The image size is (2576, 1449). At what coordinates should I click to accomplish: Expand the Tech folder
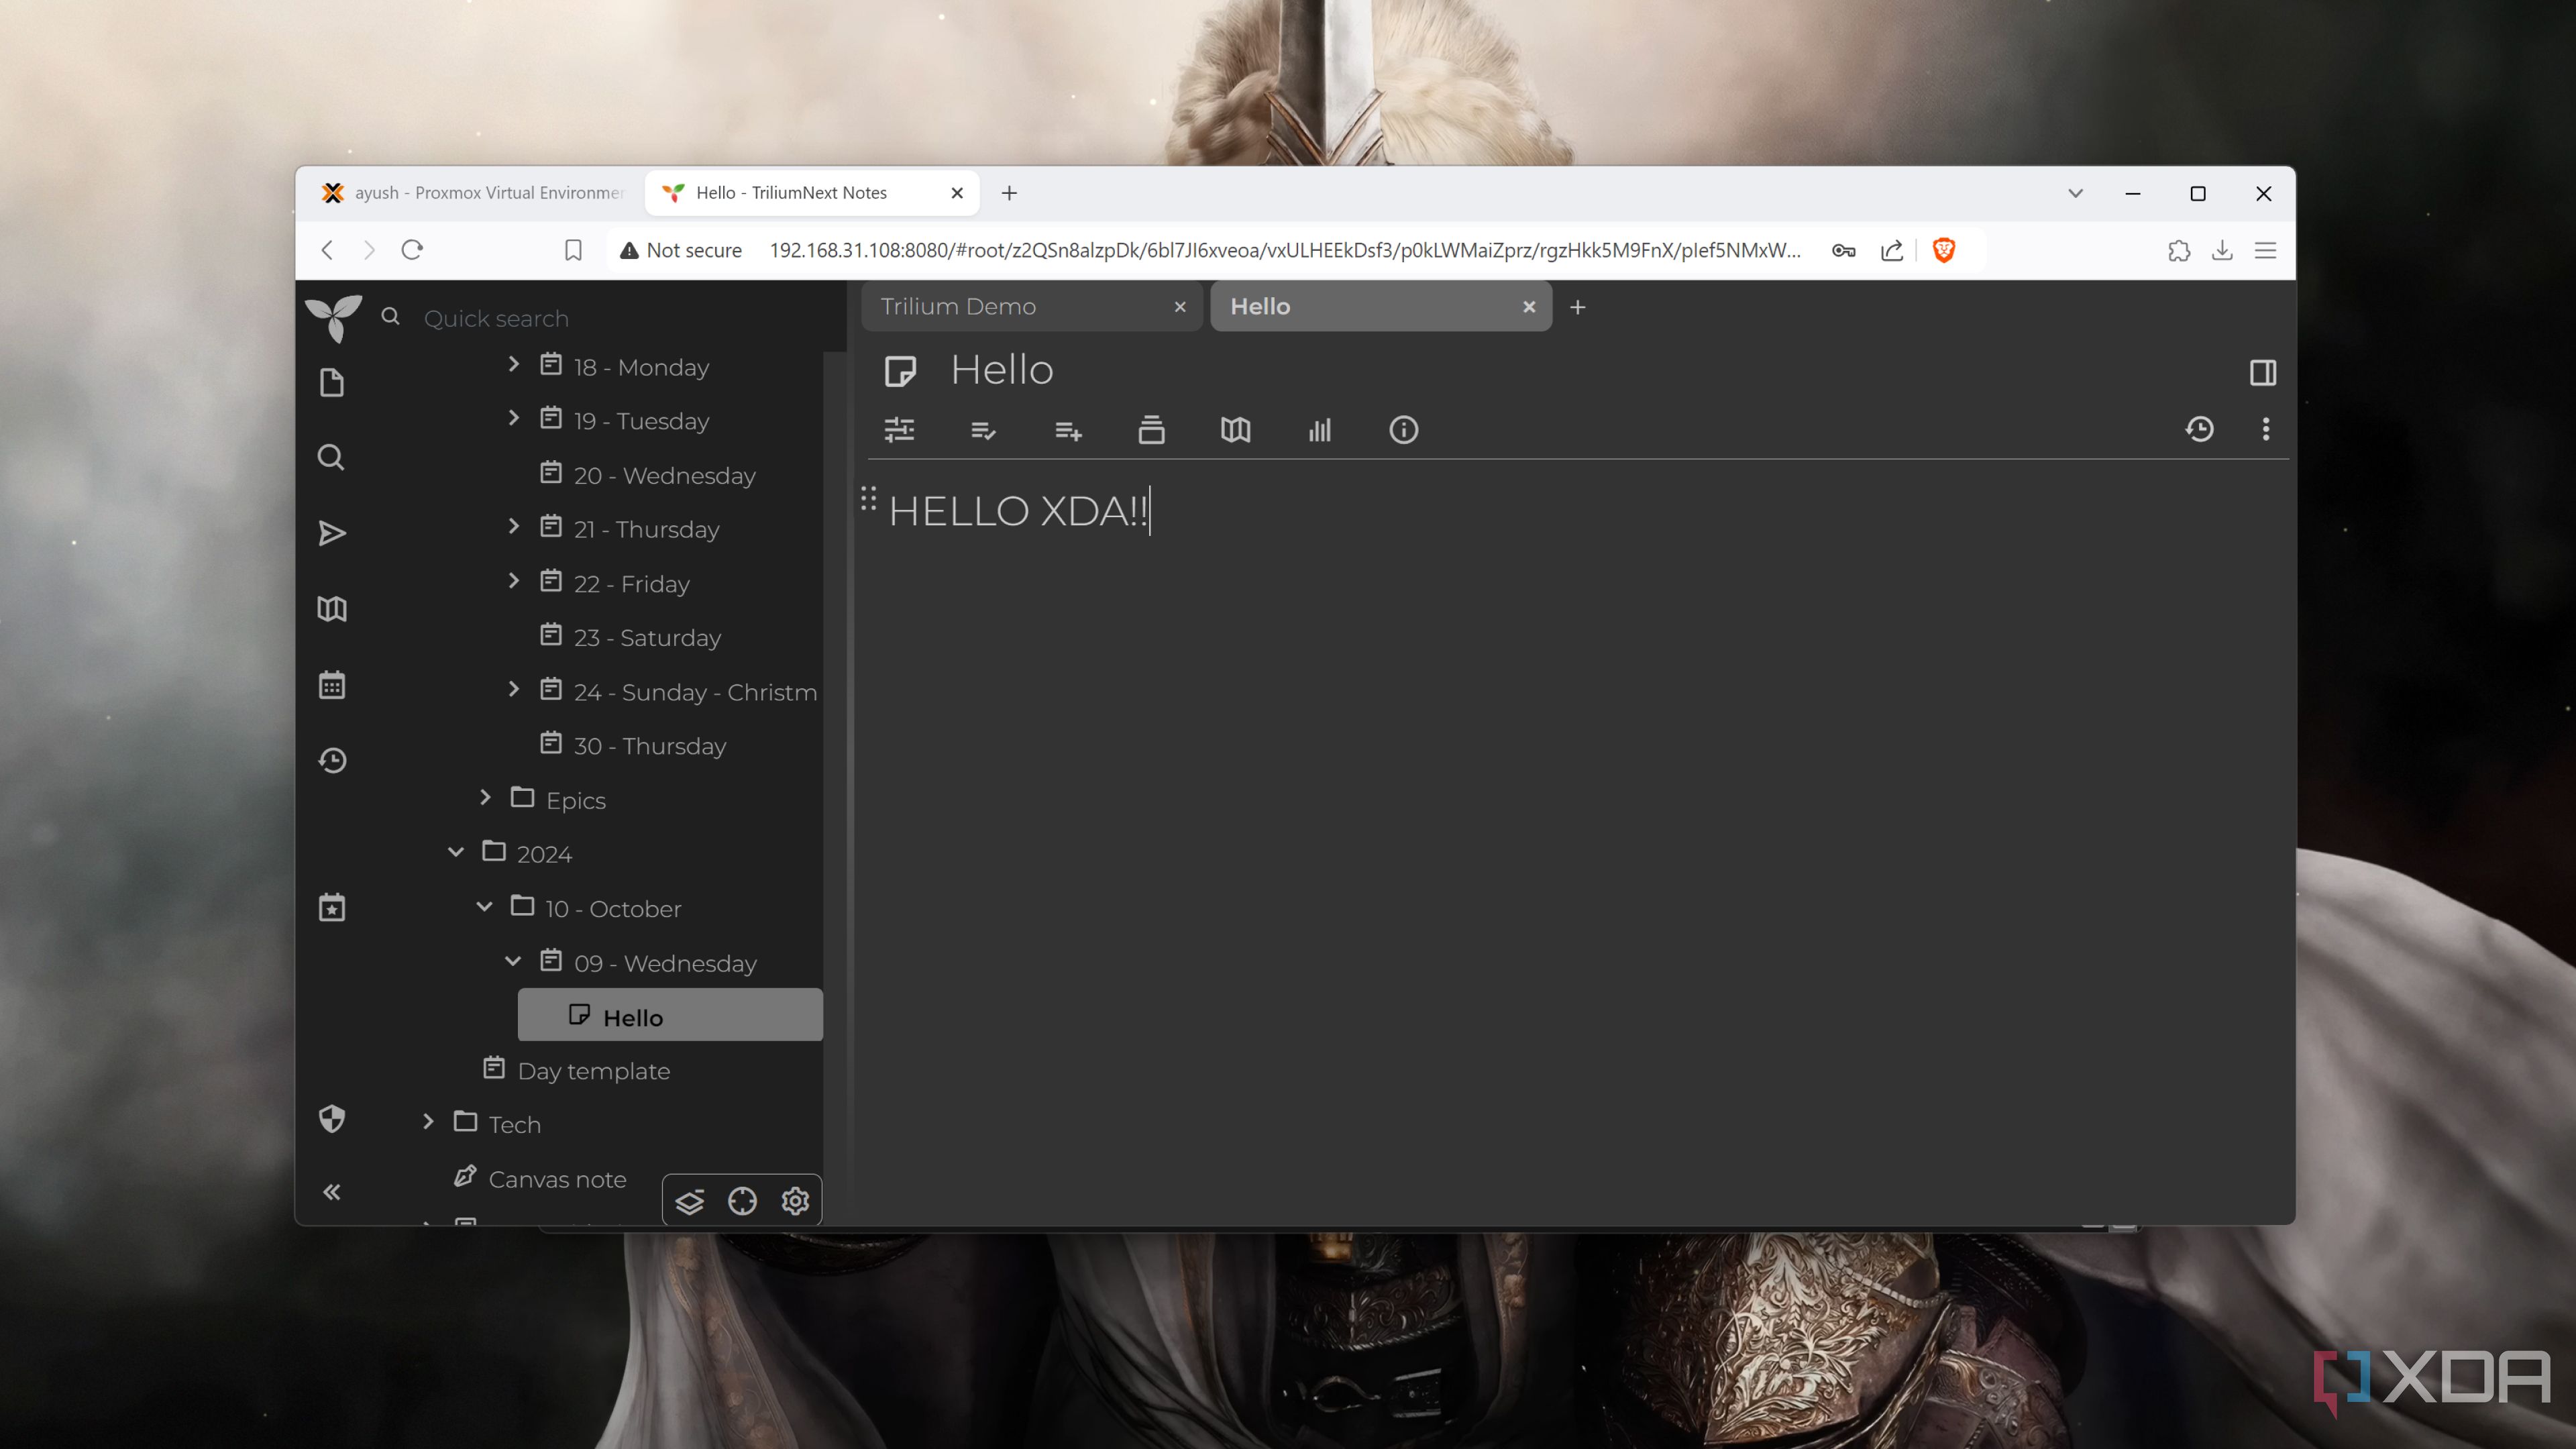428,1123
